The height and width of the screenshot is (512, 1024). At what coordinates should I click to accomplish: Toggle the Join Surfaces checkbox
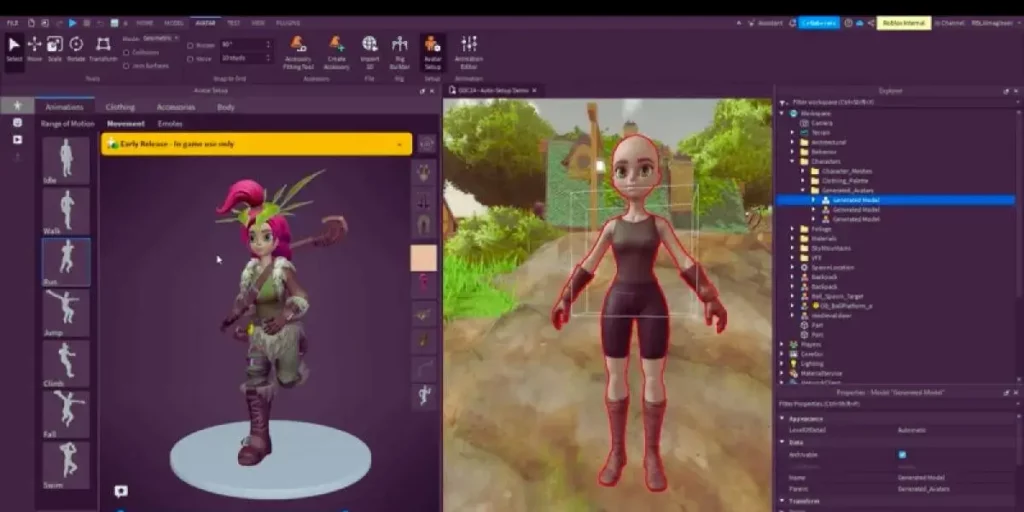tap(127, 66)
